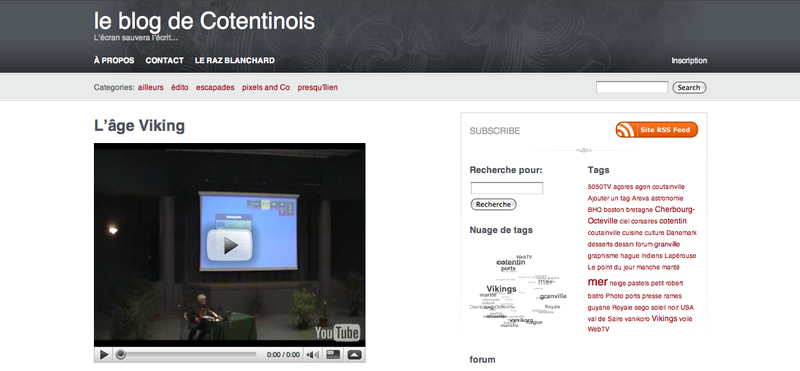This screenshot has height=371, width=800.
Task: Click the Danemark tag
Action: (681, 233)
